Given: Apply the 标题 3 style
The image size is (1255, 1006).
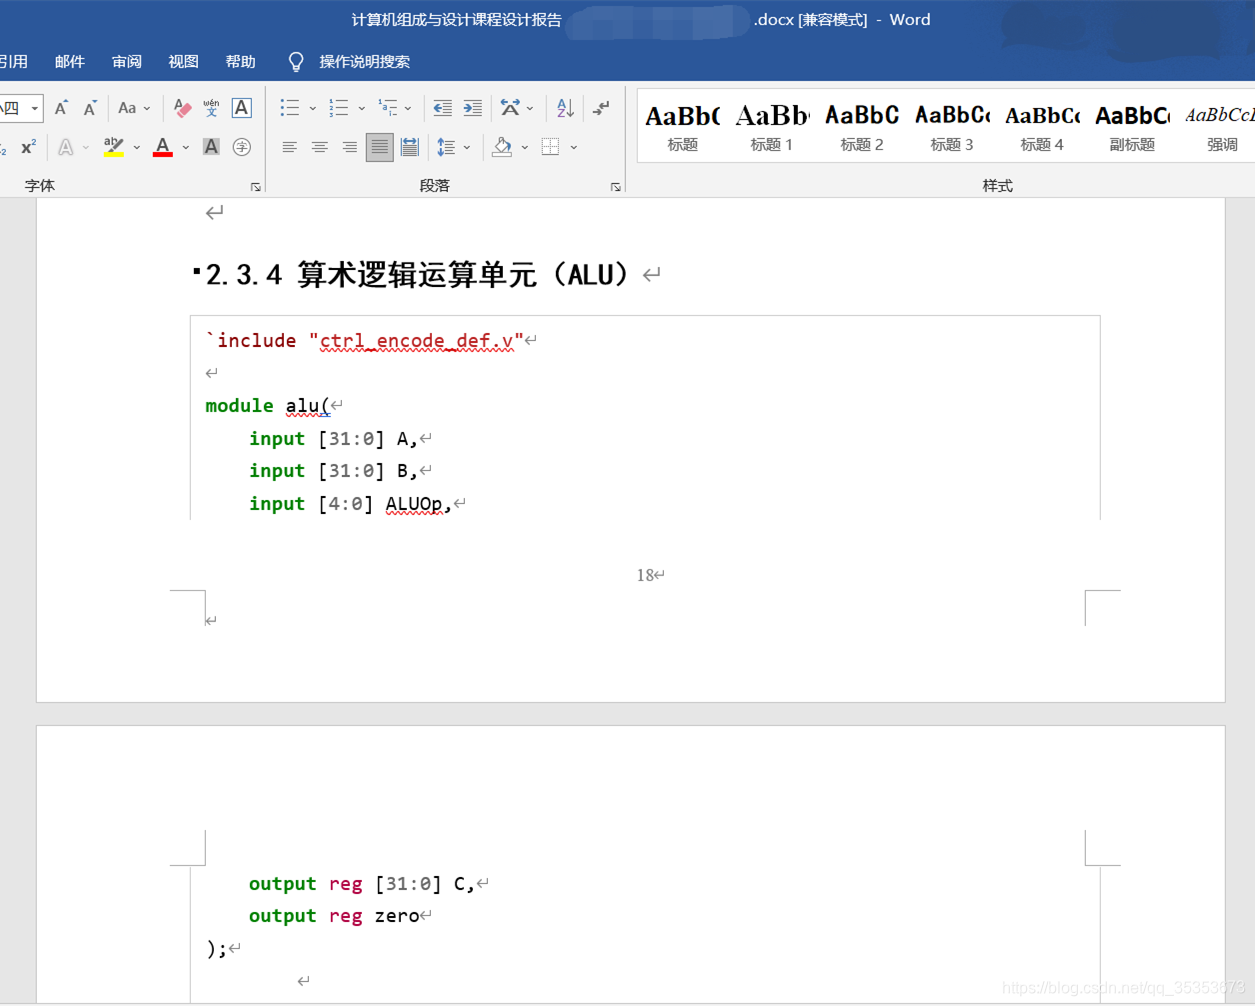Looking at the screenshot, I should [x=952, y=128].
